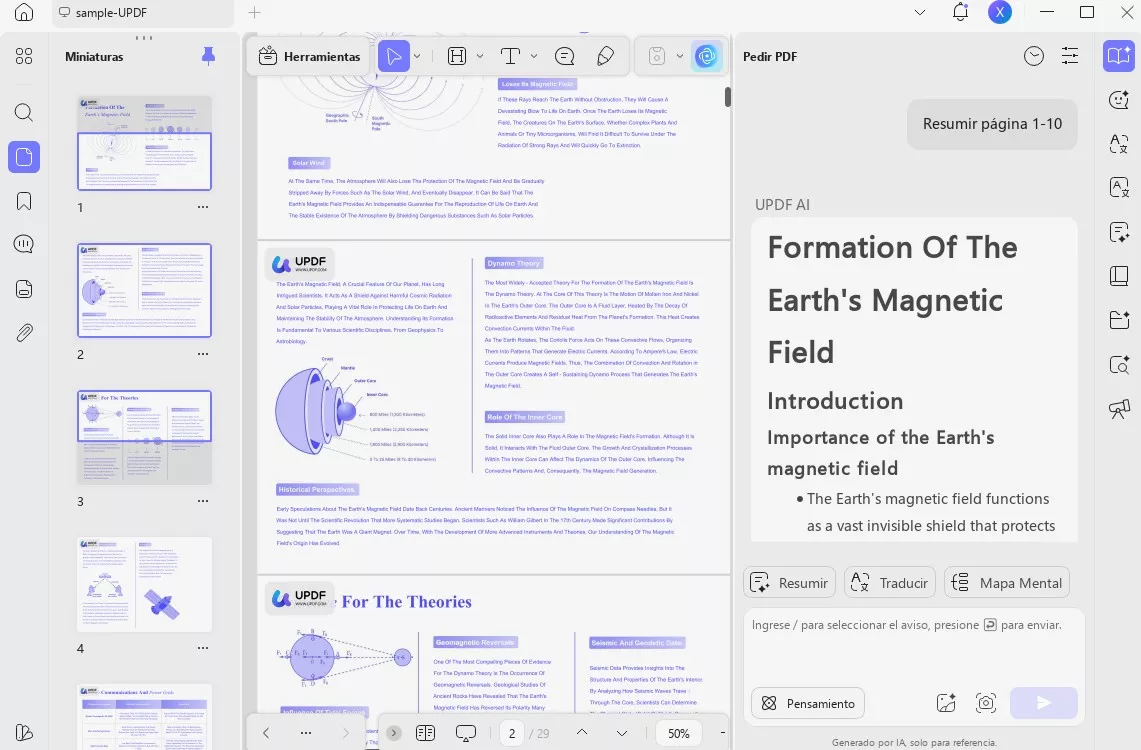The image size is (1141, 750).
Task: Go back with bottom-left previous arrow
Action: [266, 733]
